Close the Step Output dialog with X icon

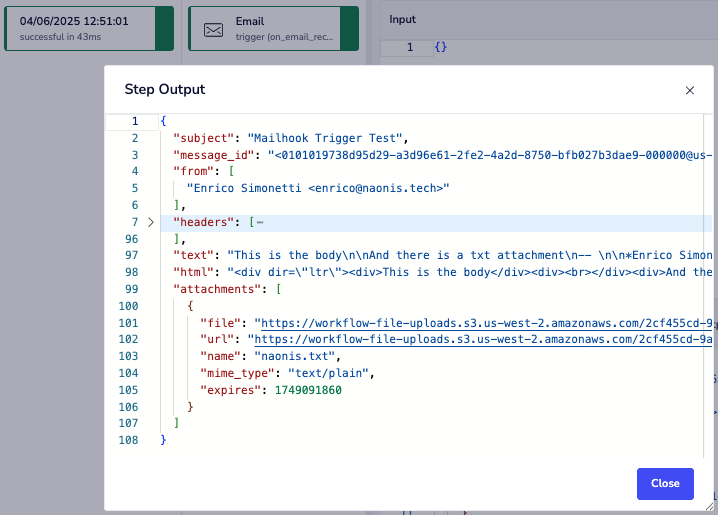click(690, 90)
